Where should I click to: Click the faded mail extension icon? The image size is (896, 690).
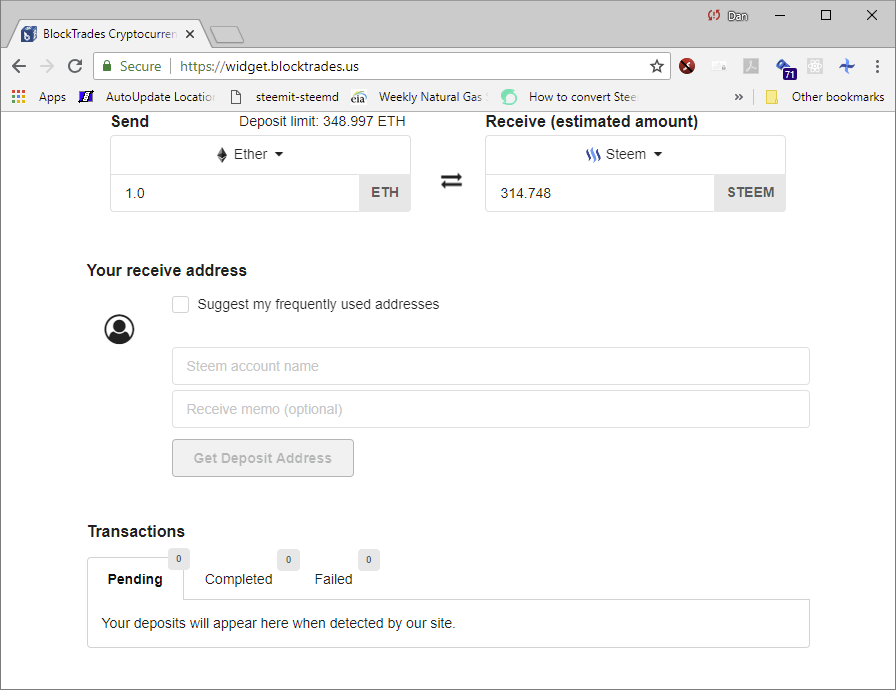pos(719,66)
